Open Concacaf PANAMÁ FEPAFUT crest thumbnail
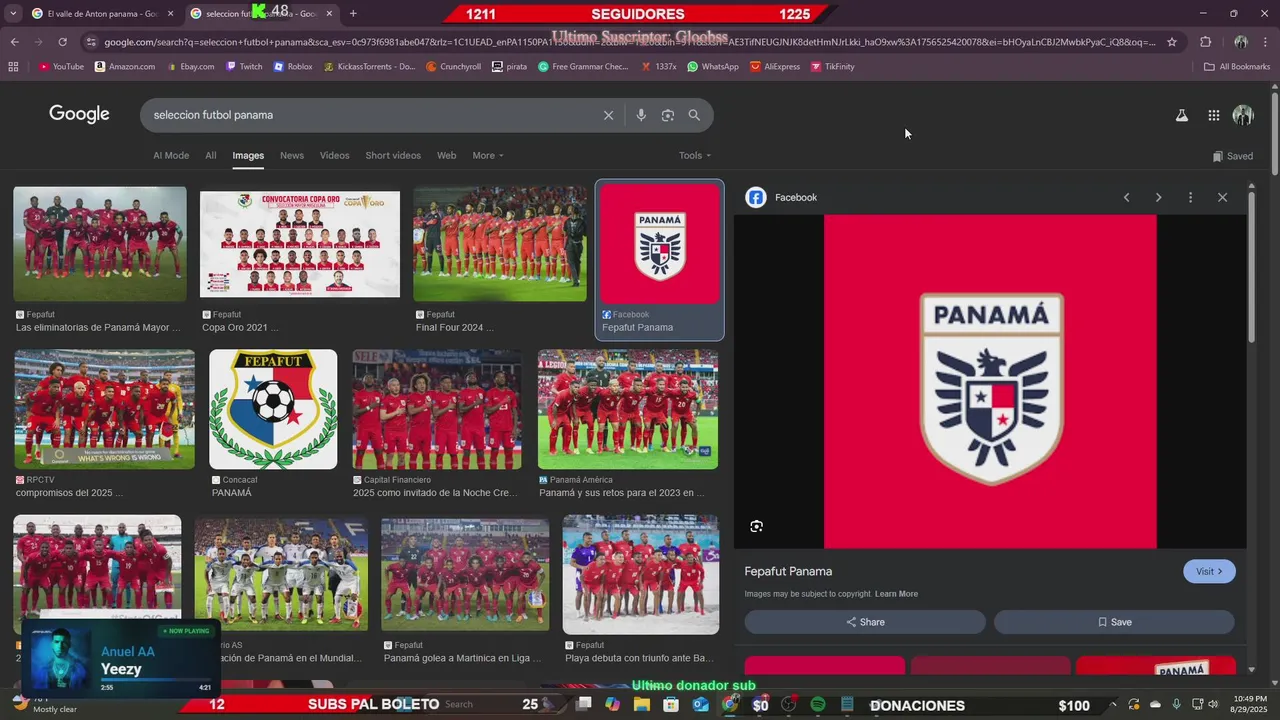The height and width of the screenshot is (720, 1280). pos(273,409)
